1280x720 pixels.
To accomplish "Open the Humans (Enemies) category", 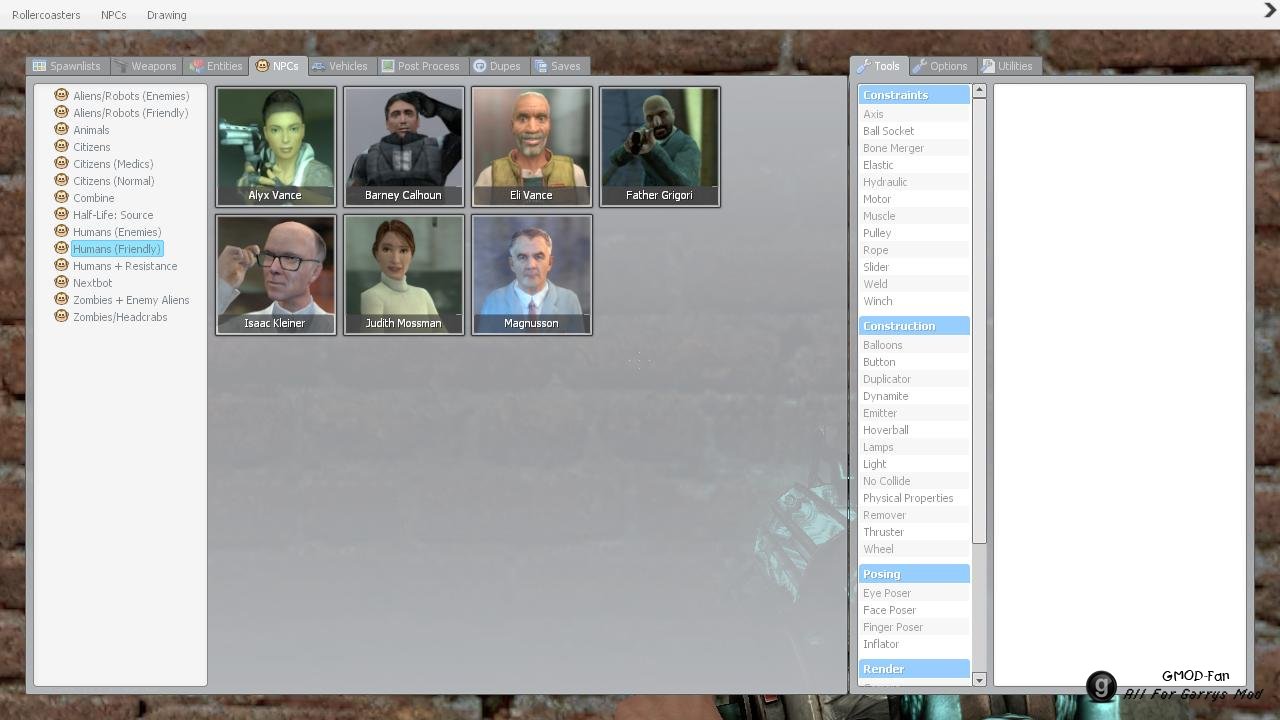I will pyautogui.click(x=117, y=232).
